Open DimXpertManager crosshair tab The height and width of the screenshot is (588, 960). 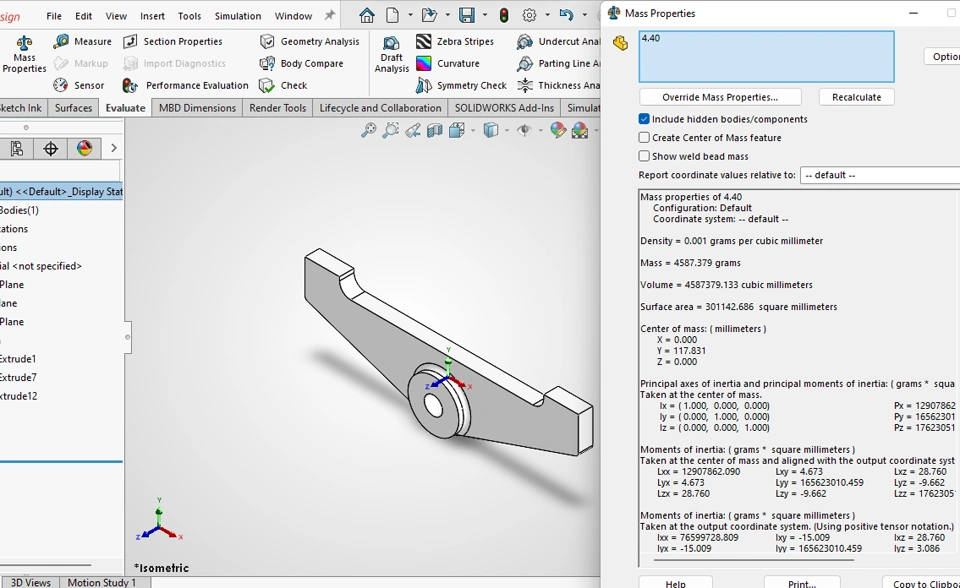click(x=51, y=148)
